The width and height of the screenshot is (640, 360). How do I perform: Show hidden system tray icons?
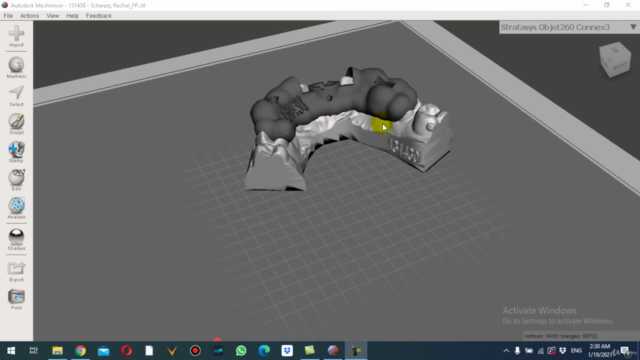[x=506, y=351]
